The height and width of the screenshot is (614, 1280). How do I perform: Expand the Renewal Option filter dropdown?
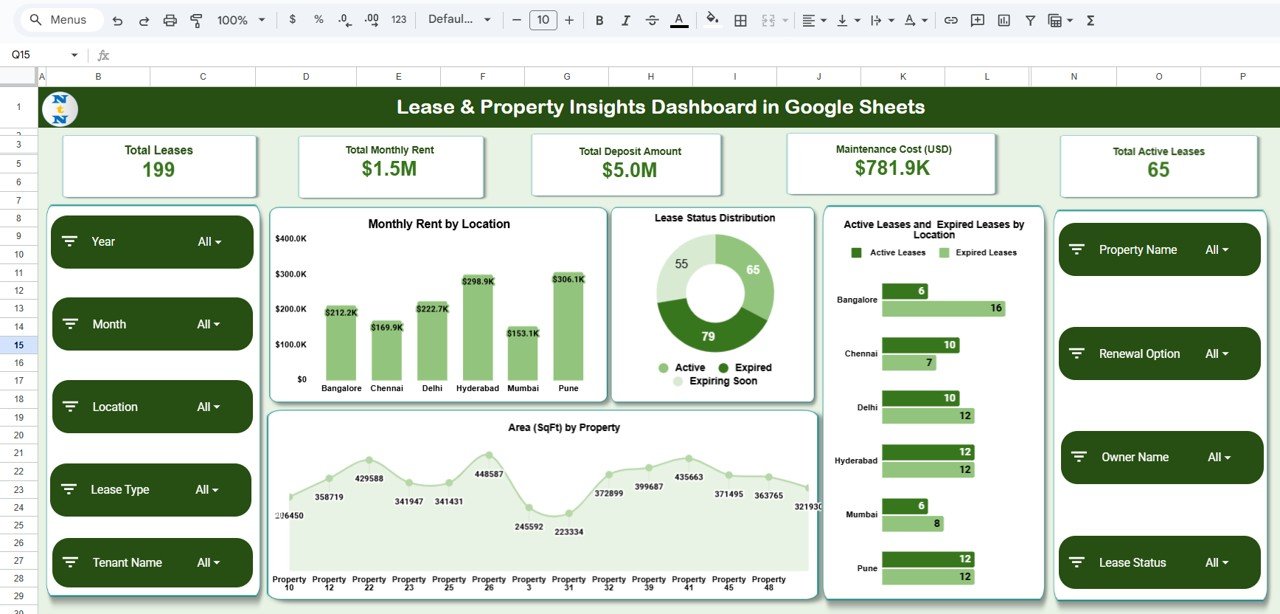(x=1218, y=353)
